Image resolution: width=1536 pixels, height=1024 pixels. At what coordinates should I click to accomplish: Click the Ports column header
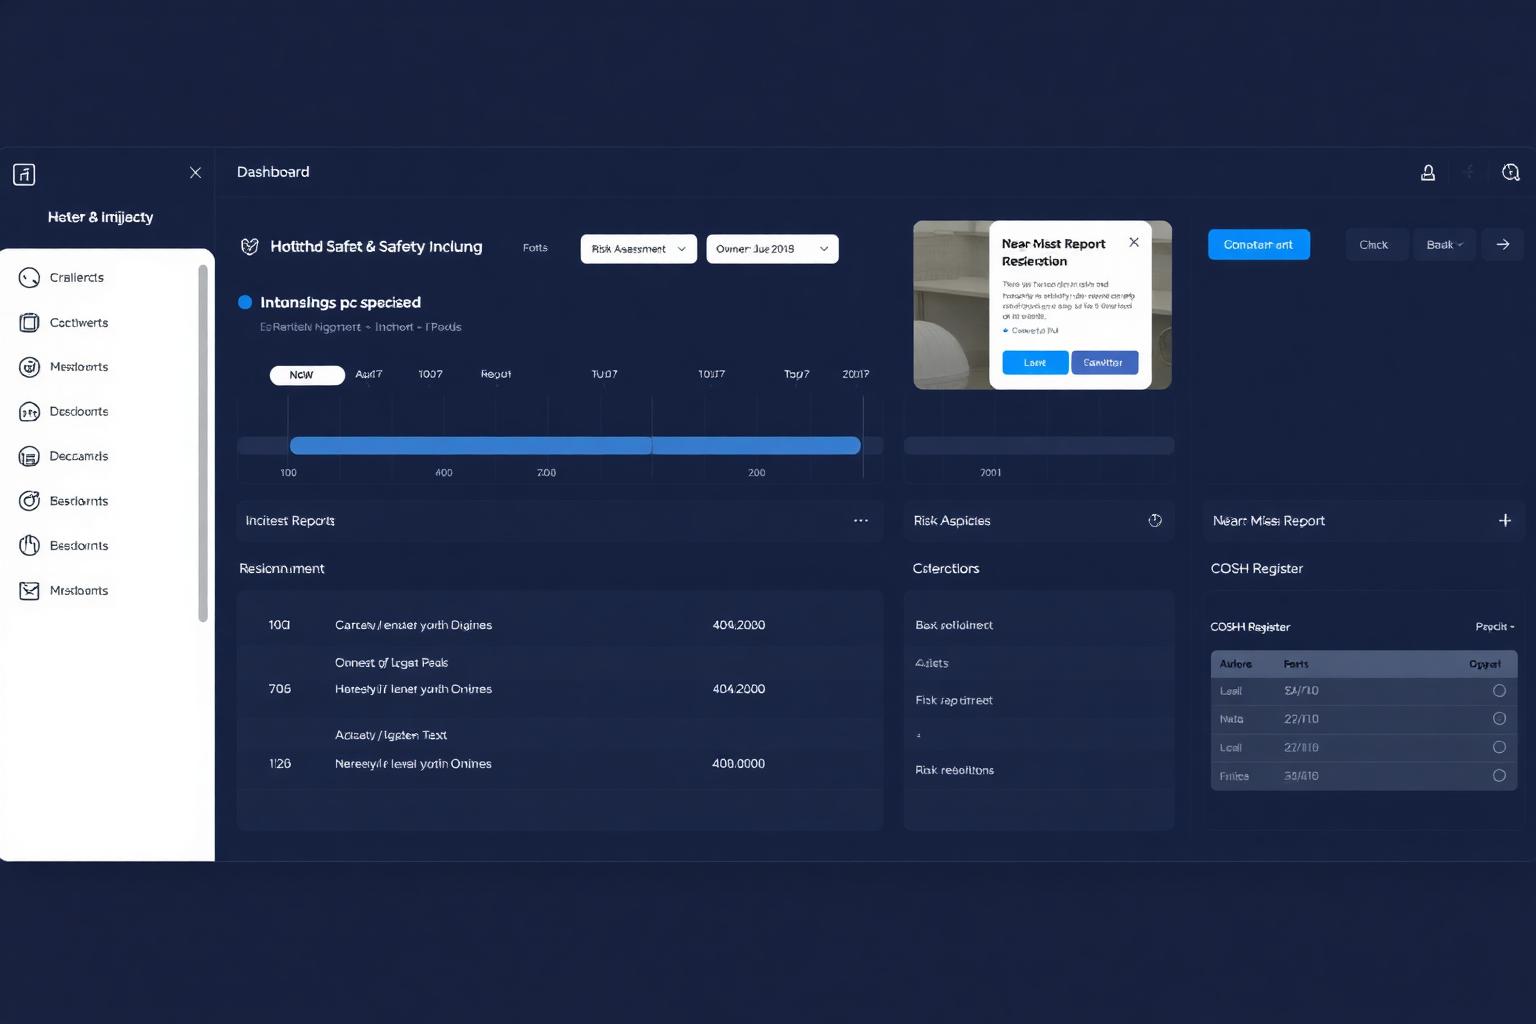click(x=1296, y=664)
